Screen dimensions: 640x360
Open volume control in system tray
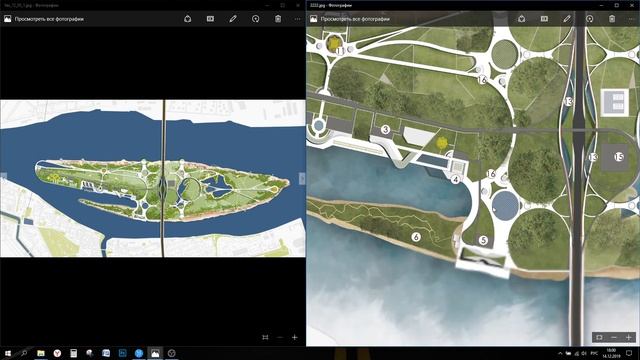pos(584,353)
